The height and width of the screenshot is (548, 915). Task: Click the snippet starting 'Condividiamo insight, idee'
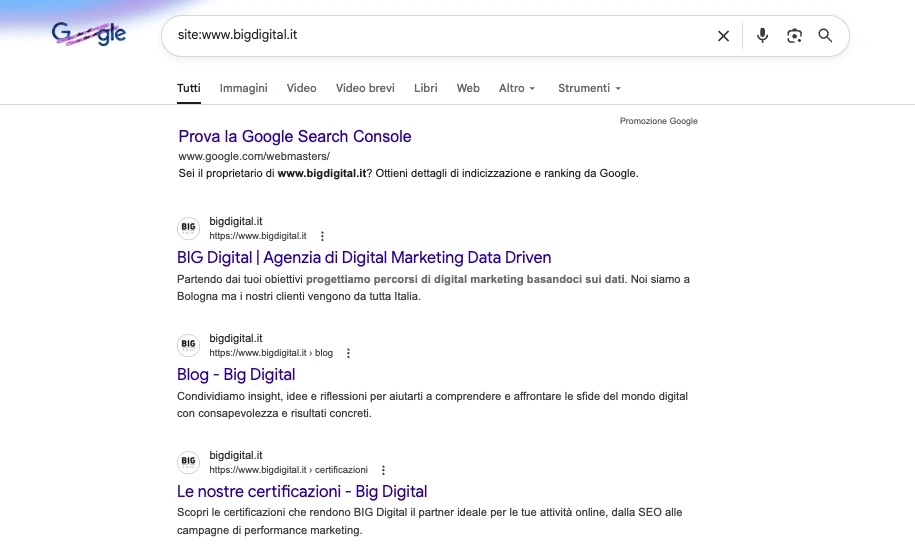point(432,404)
